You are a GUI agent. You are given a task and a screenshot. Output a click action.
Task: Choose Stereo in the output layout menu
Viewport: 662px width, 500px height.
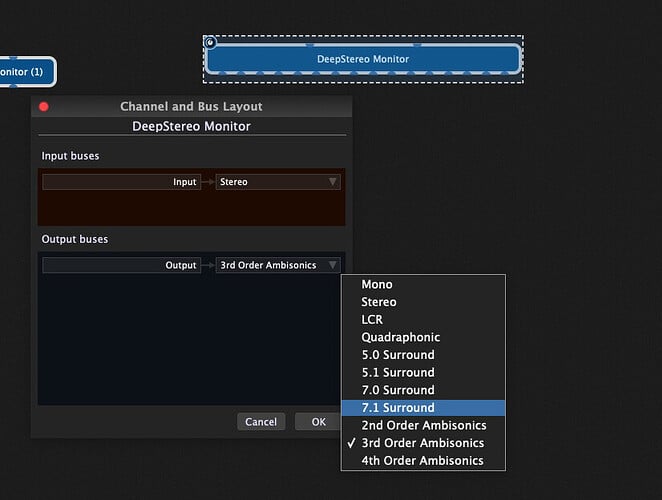(423, 302)
